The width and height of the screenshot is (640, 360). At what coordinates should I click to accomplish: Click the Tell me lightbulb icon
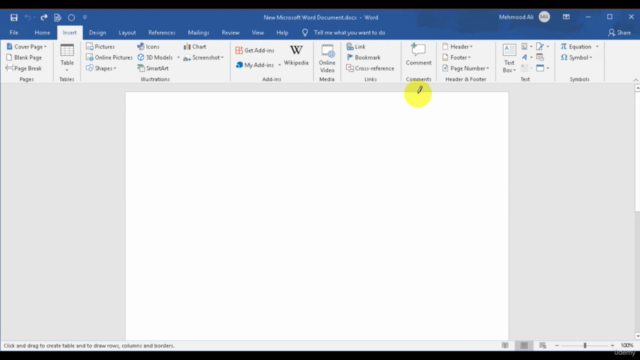(x=305, y=33)
